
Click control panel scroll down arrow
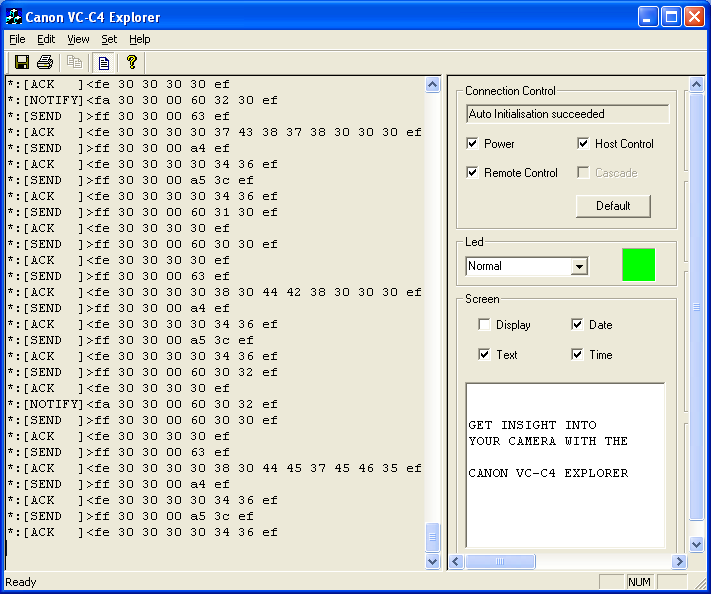pos(696,544)
